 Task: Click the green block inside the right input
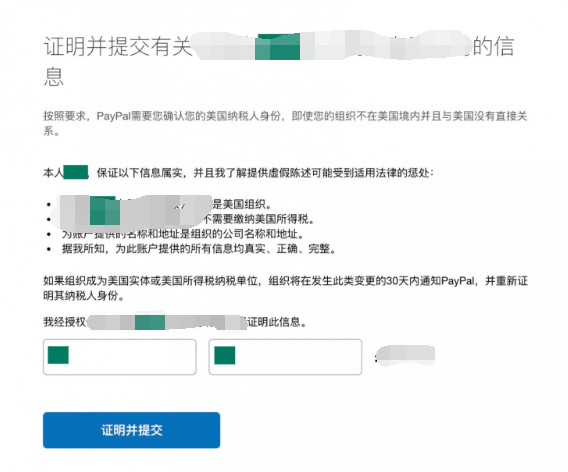[x=225, y=355]
